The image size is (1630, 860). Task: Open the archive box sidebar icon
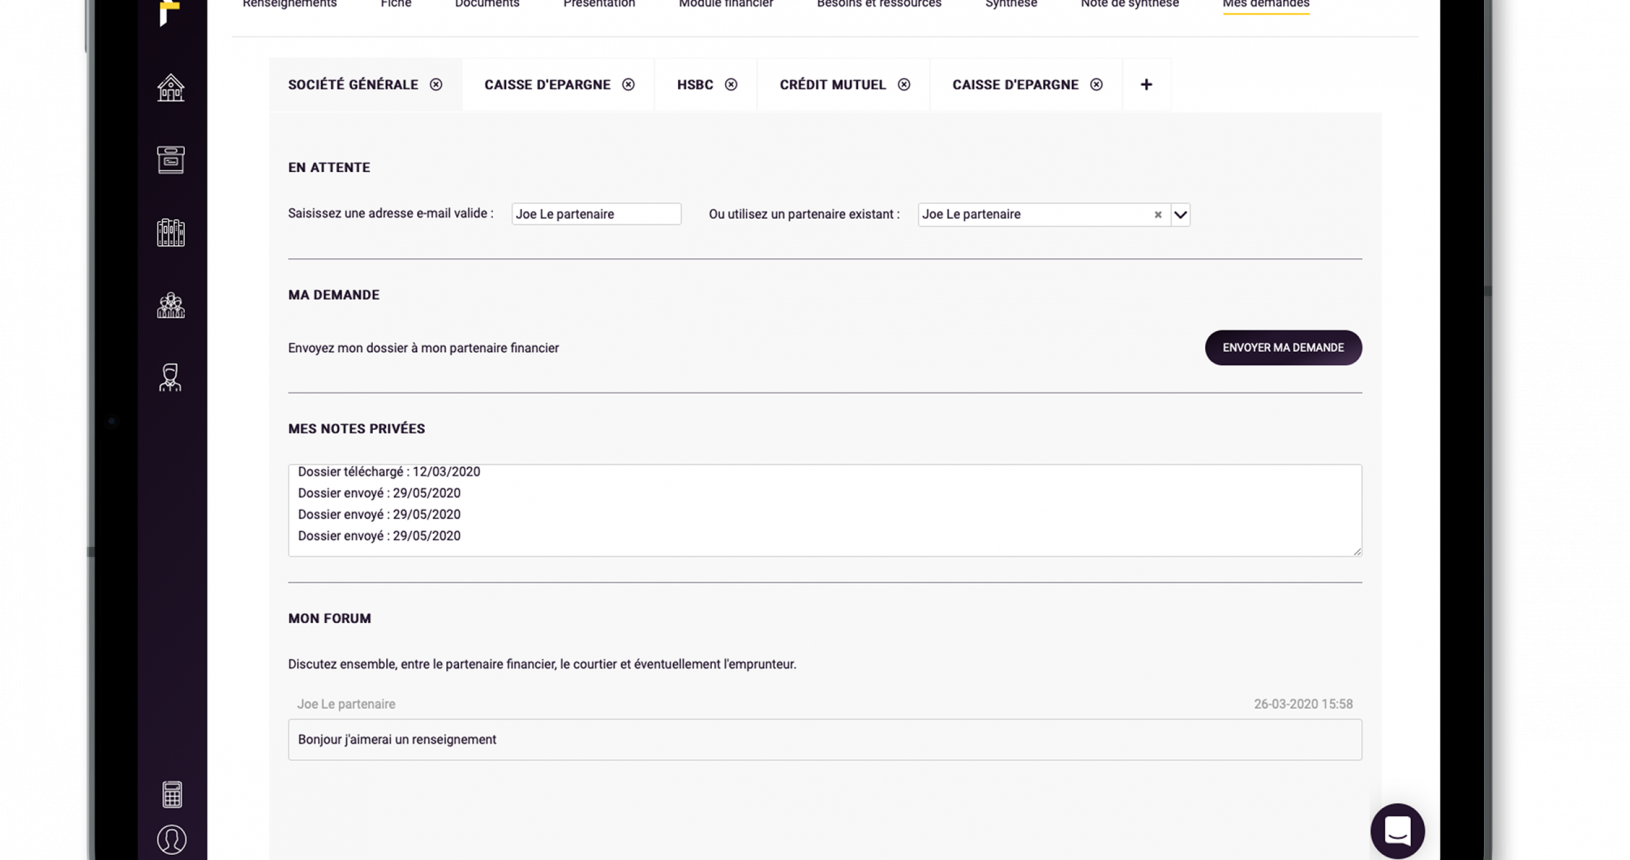(171, 160)
